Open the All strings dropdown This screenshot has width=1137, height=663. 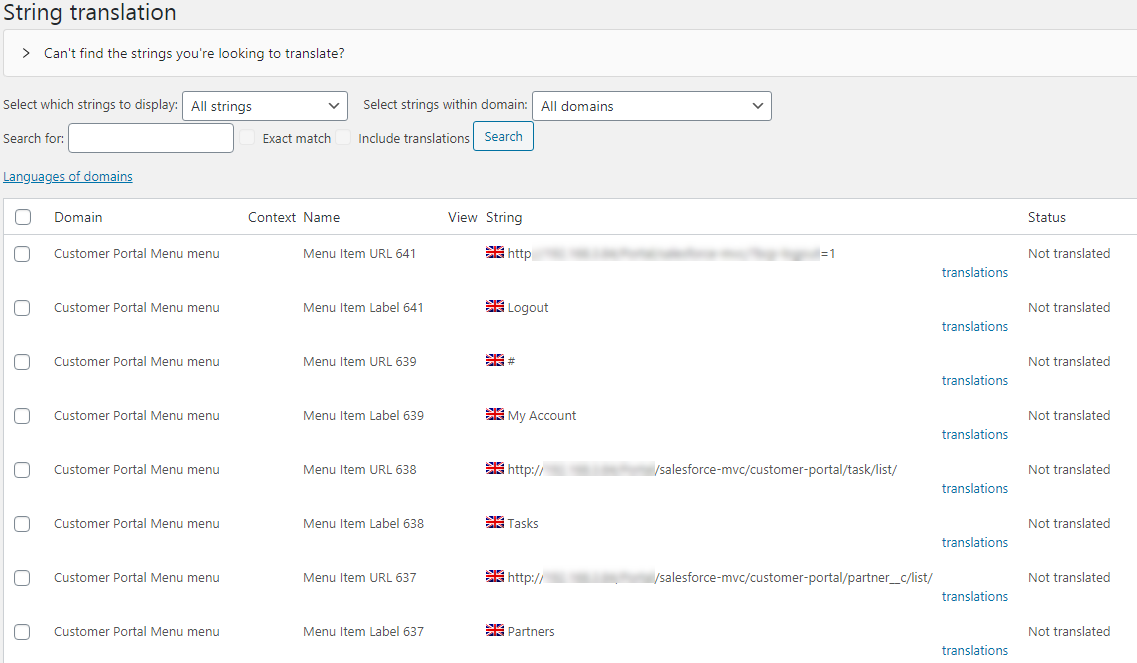265,106
